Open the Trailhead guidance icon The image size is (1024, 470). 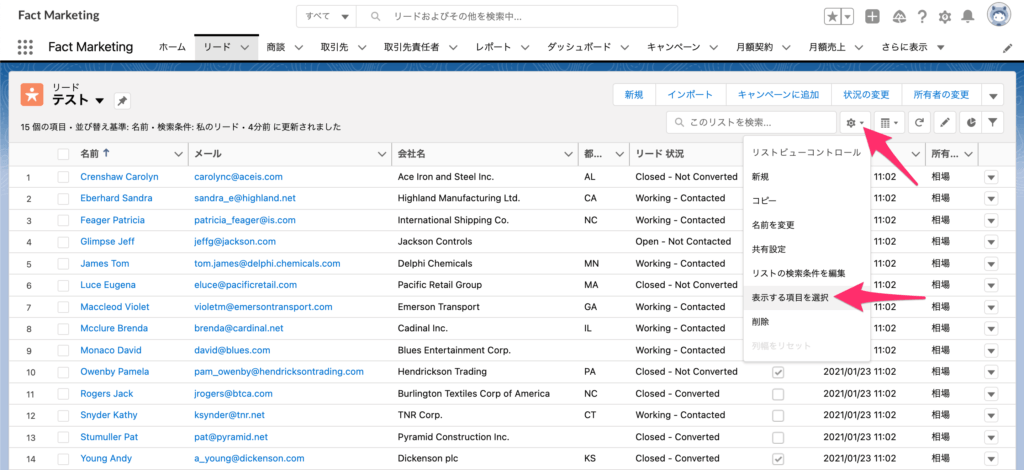pos(899,17)
